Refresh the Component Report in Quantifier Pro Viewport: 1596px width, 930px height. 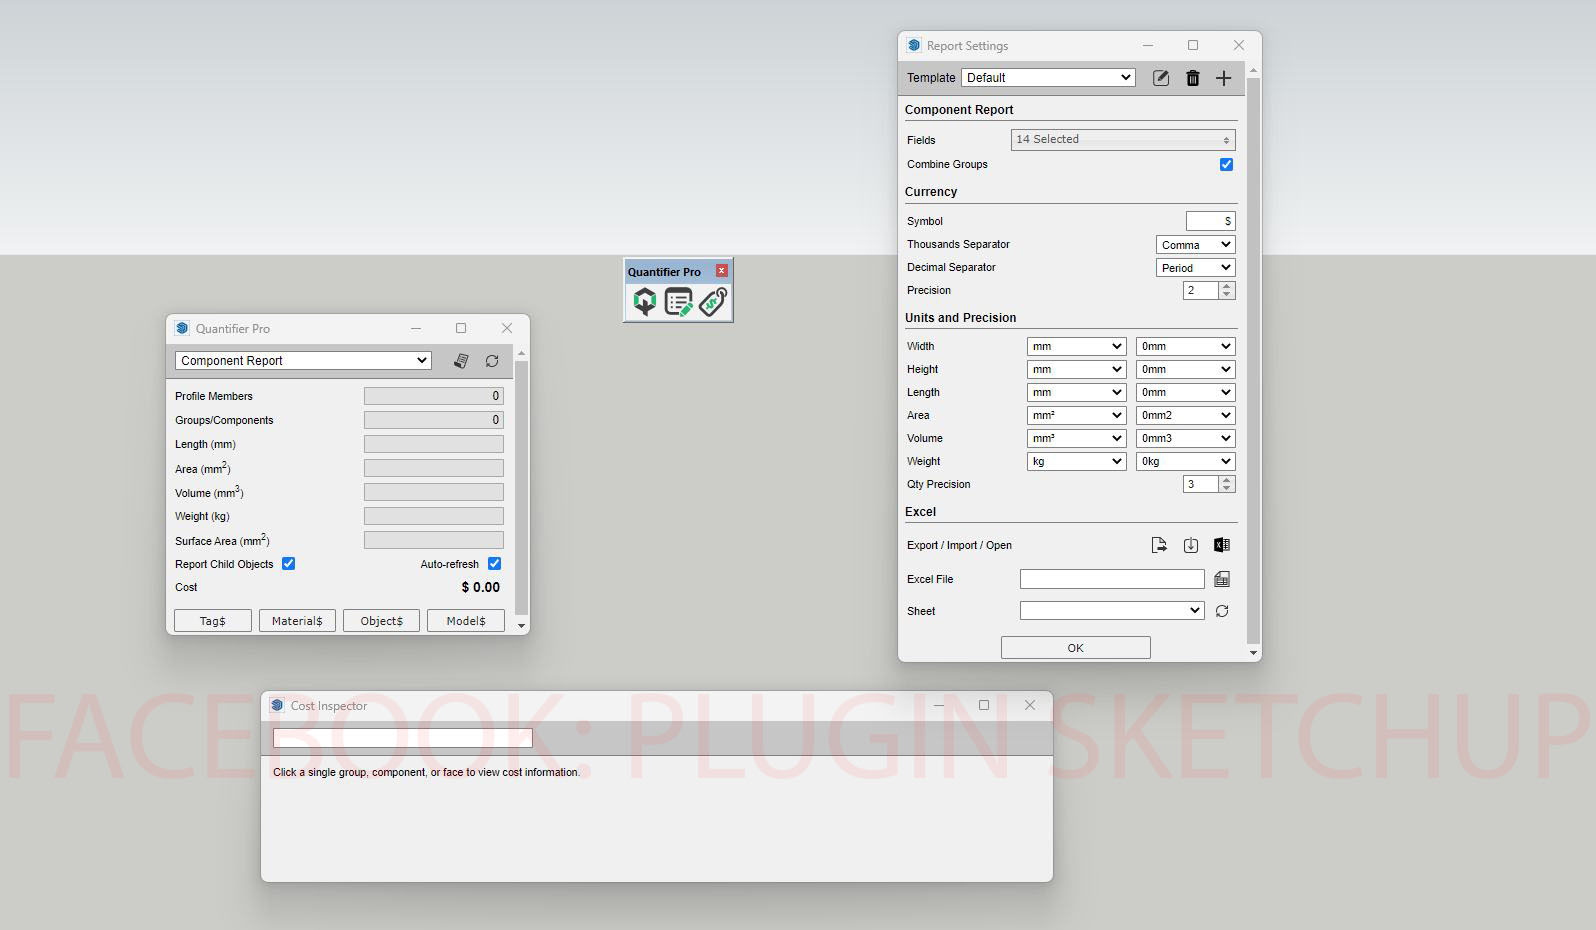click(x=492, y=361)
